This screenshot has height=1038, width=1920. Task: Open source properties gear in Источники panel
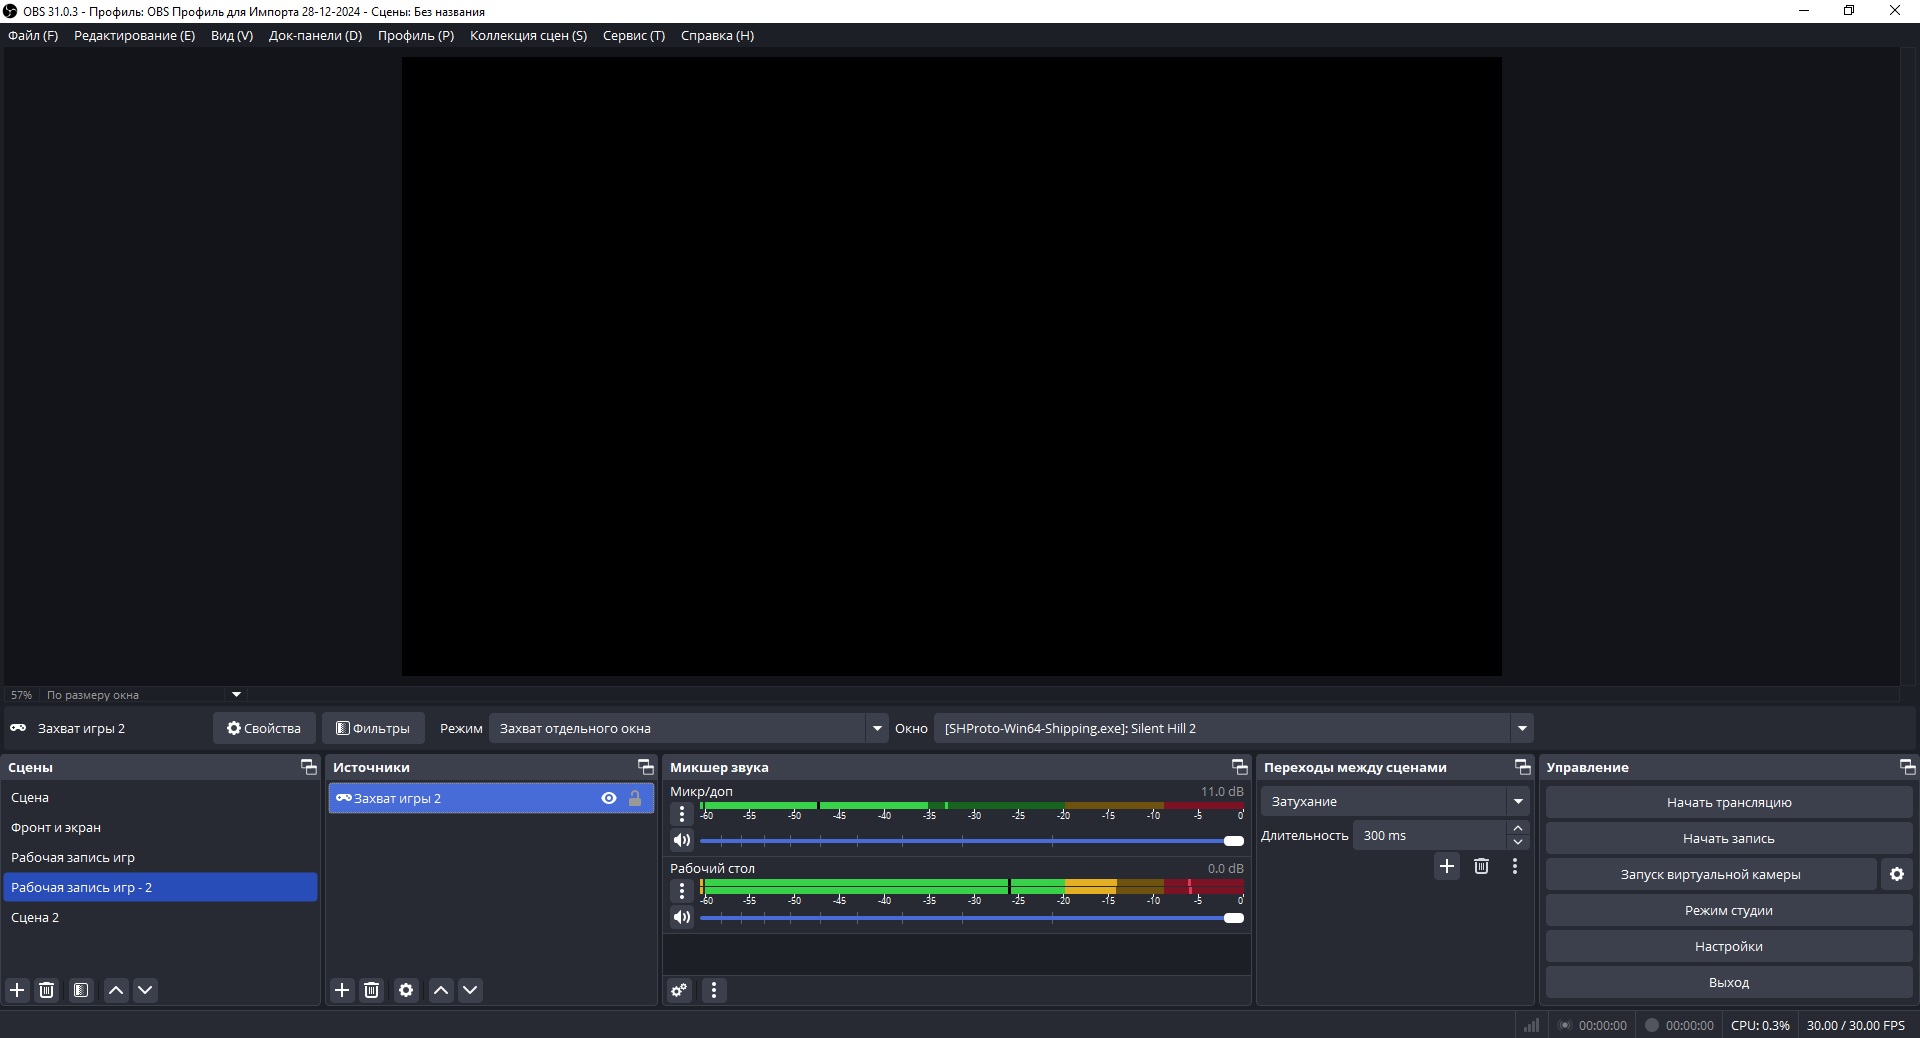pos(406,990)
